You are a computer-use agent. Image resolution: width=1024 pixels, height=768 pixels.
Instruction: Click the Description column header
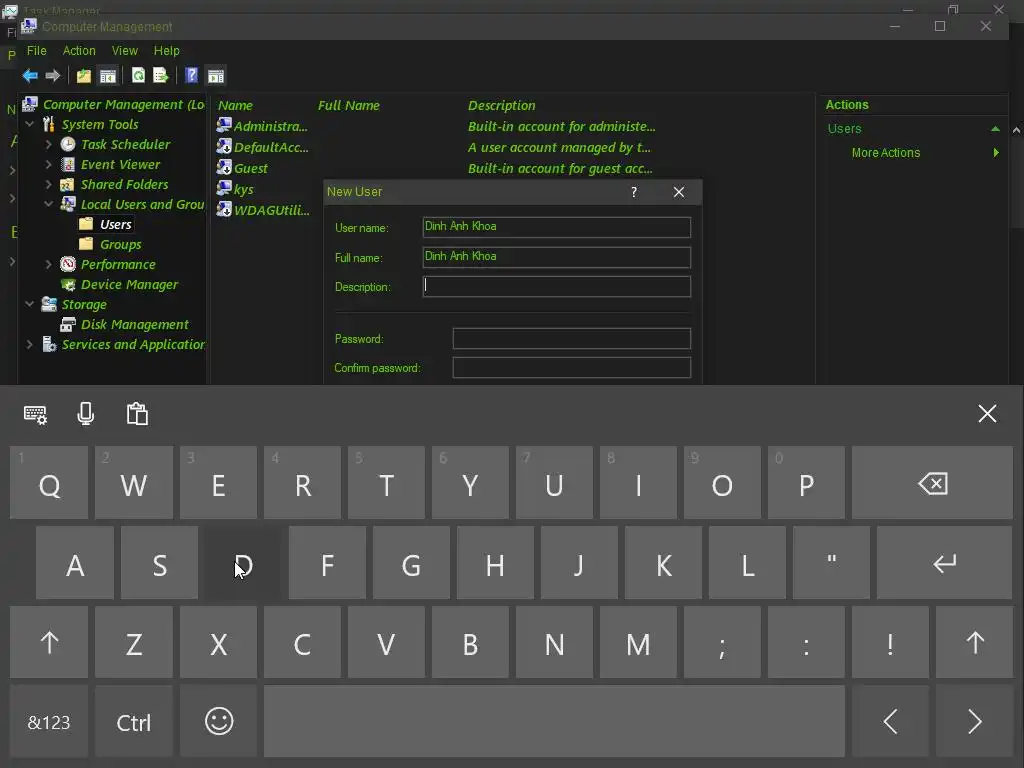point(502,106)
